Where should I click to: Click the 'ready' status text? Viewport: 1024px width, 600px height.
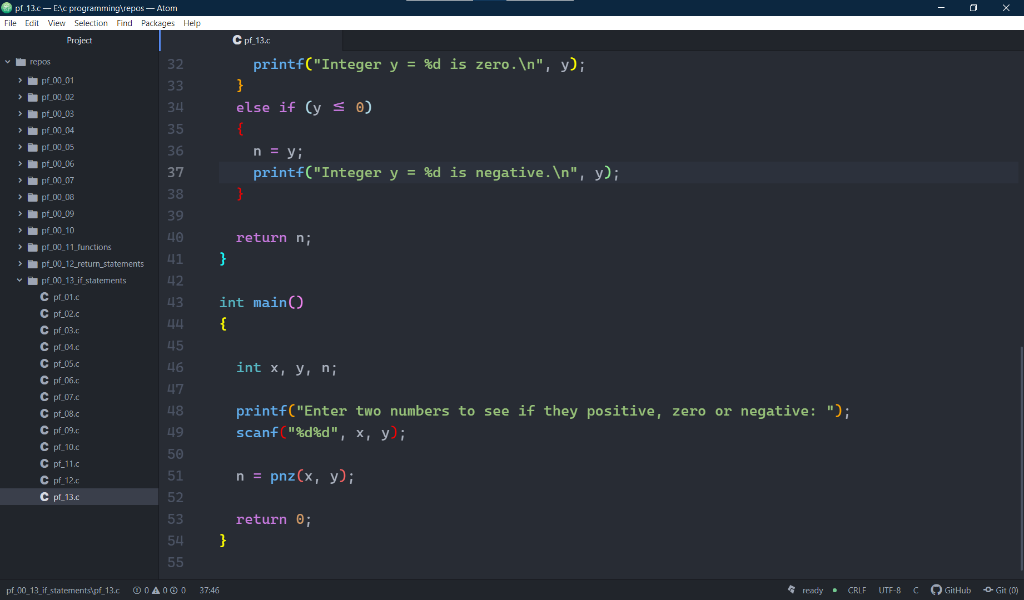(812, 590)
